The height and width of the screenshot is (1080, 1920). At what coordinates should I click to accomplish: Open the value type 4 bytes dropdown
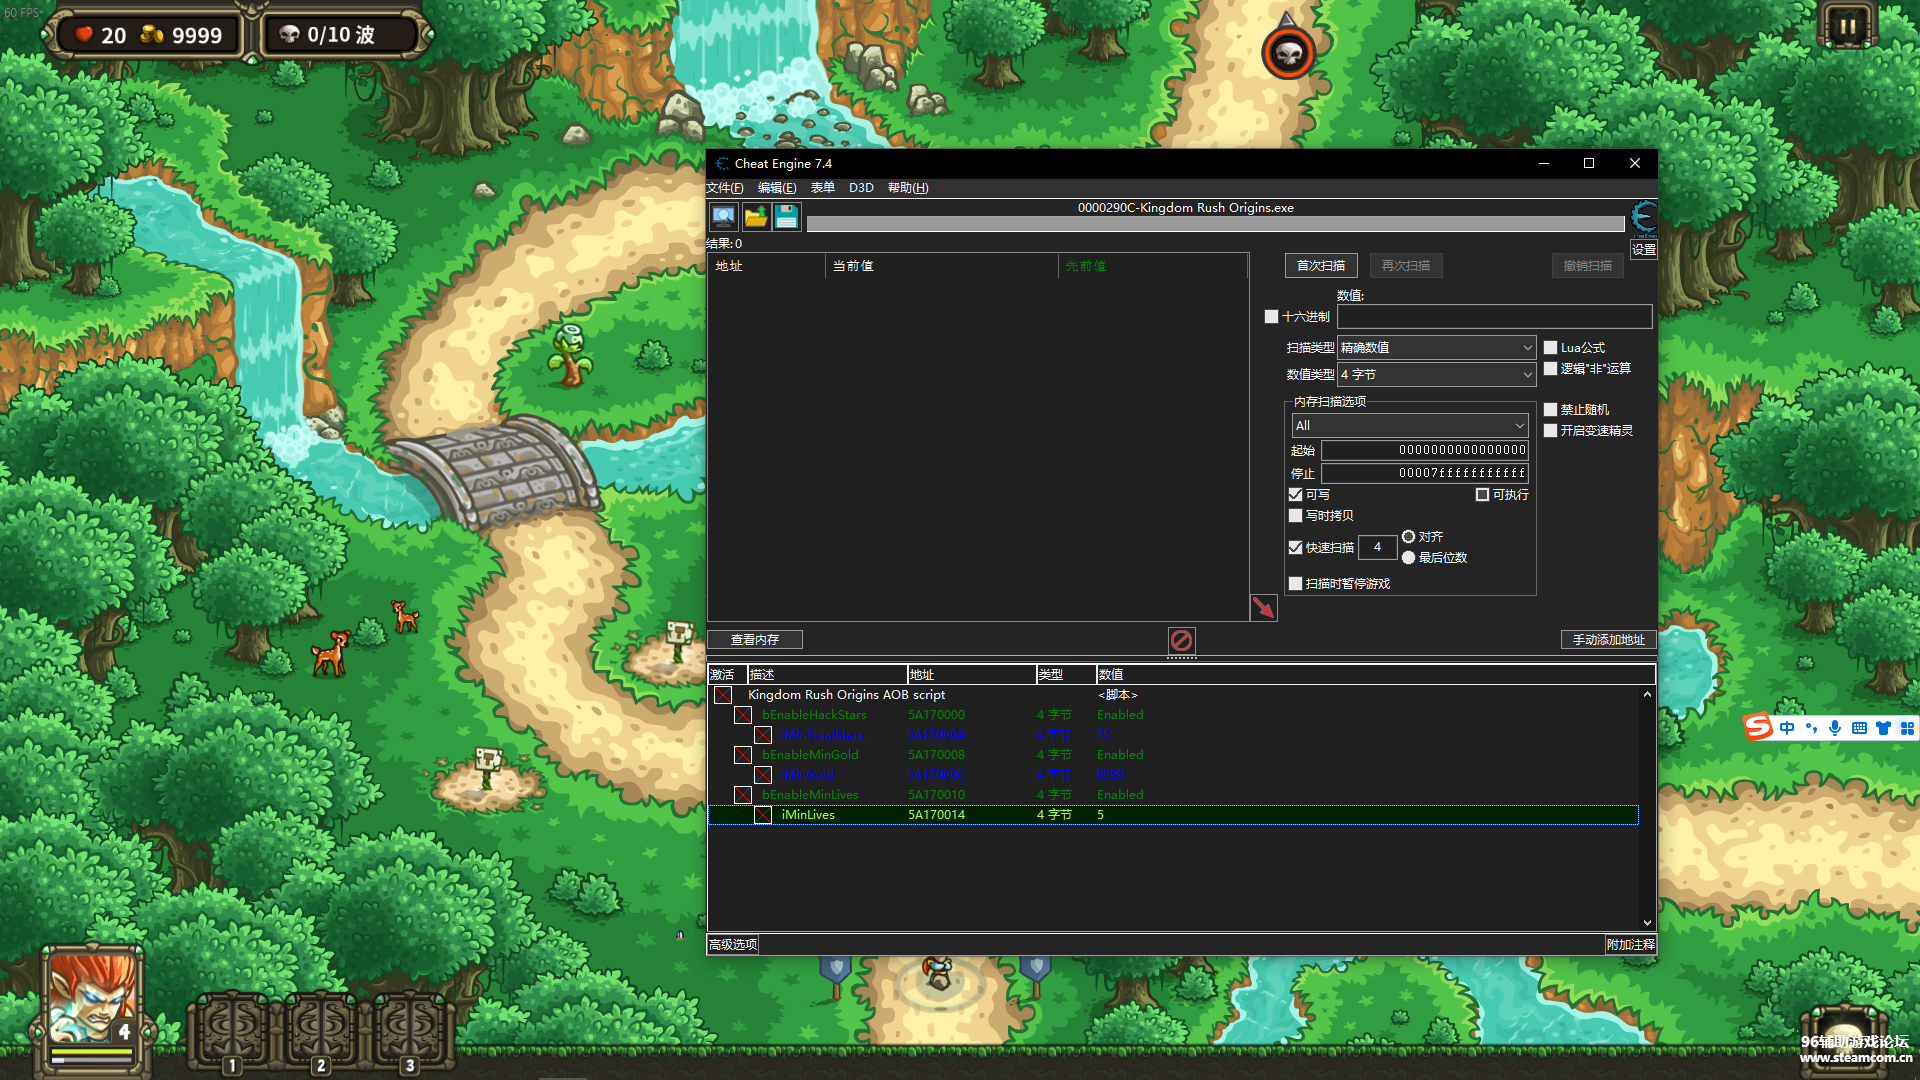[1436, 375]
